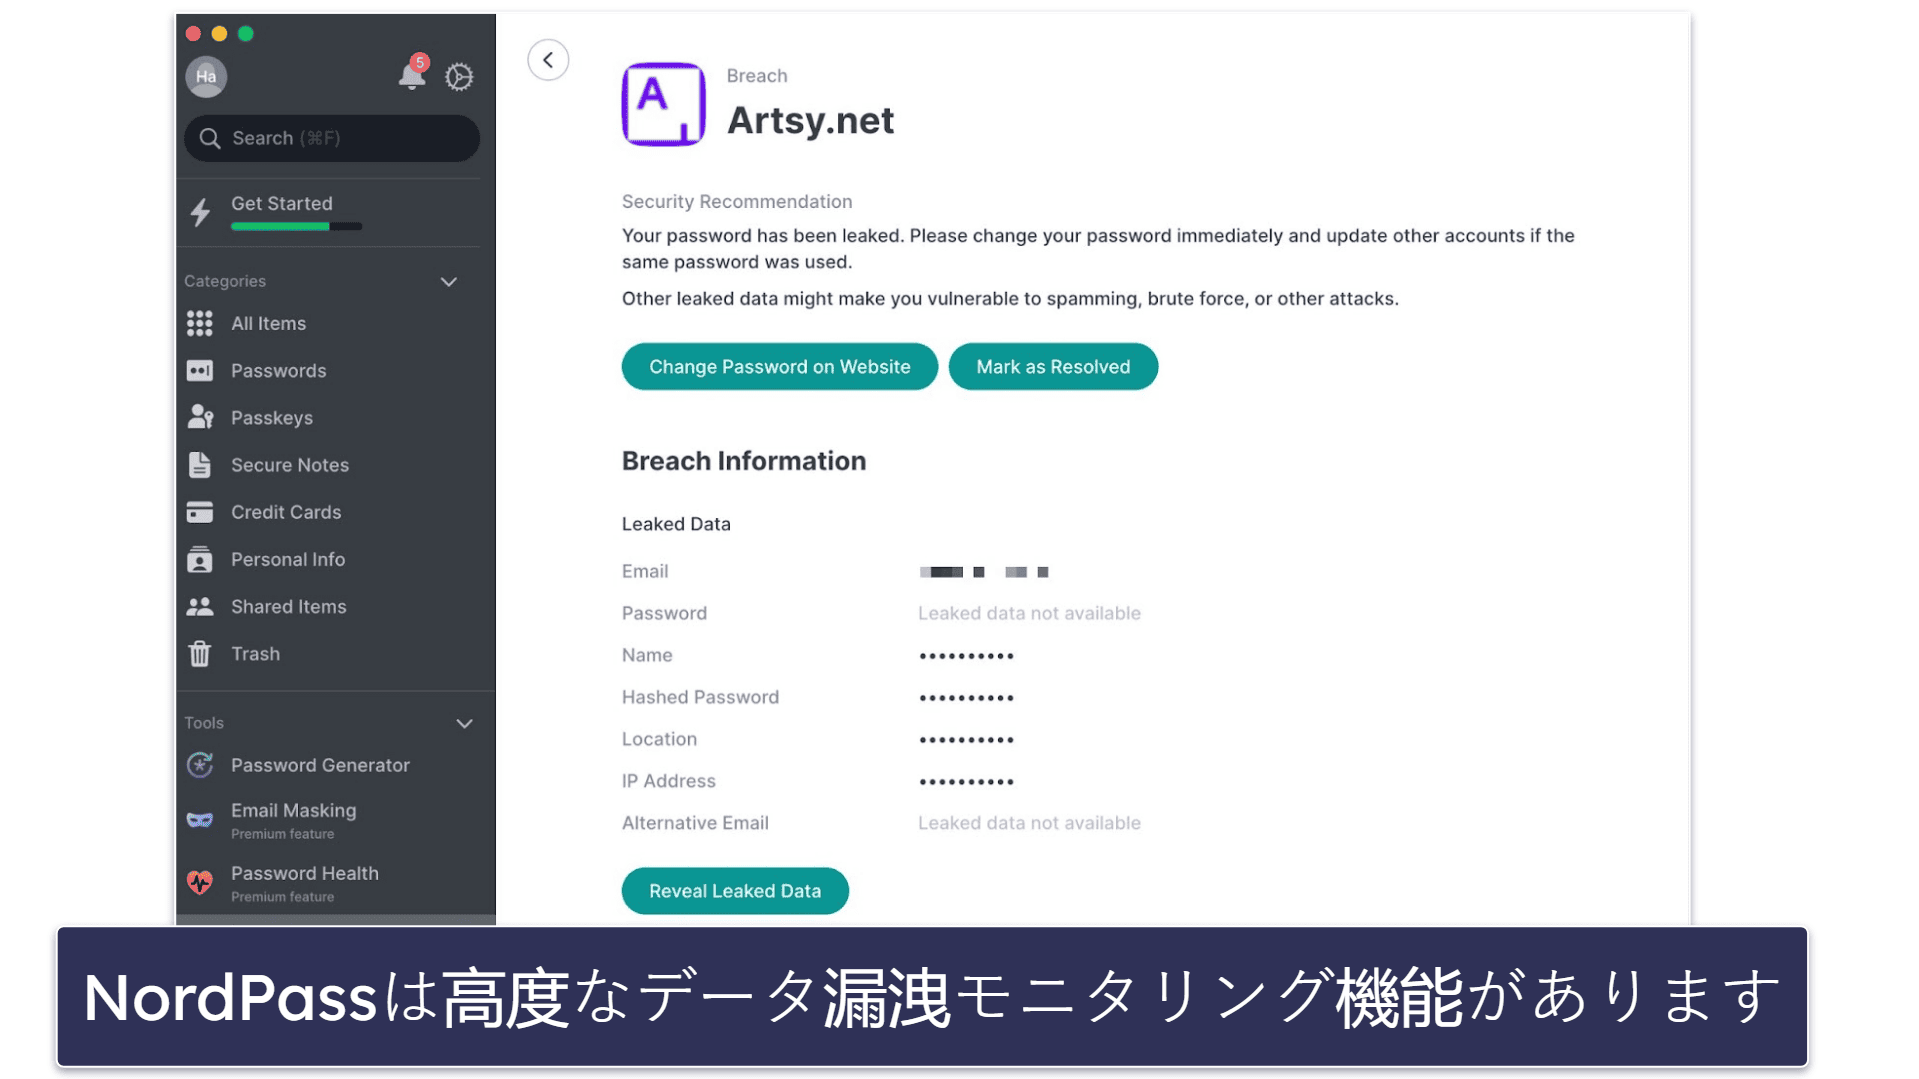Click the Breach Information heading

click(x=744, y=461)
